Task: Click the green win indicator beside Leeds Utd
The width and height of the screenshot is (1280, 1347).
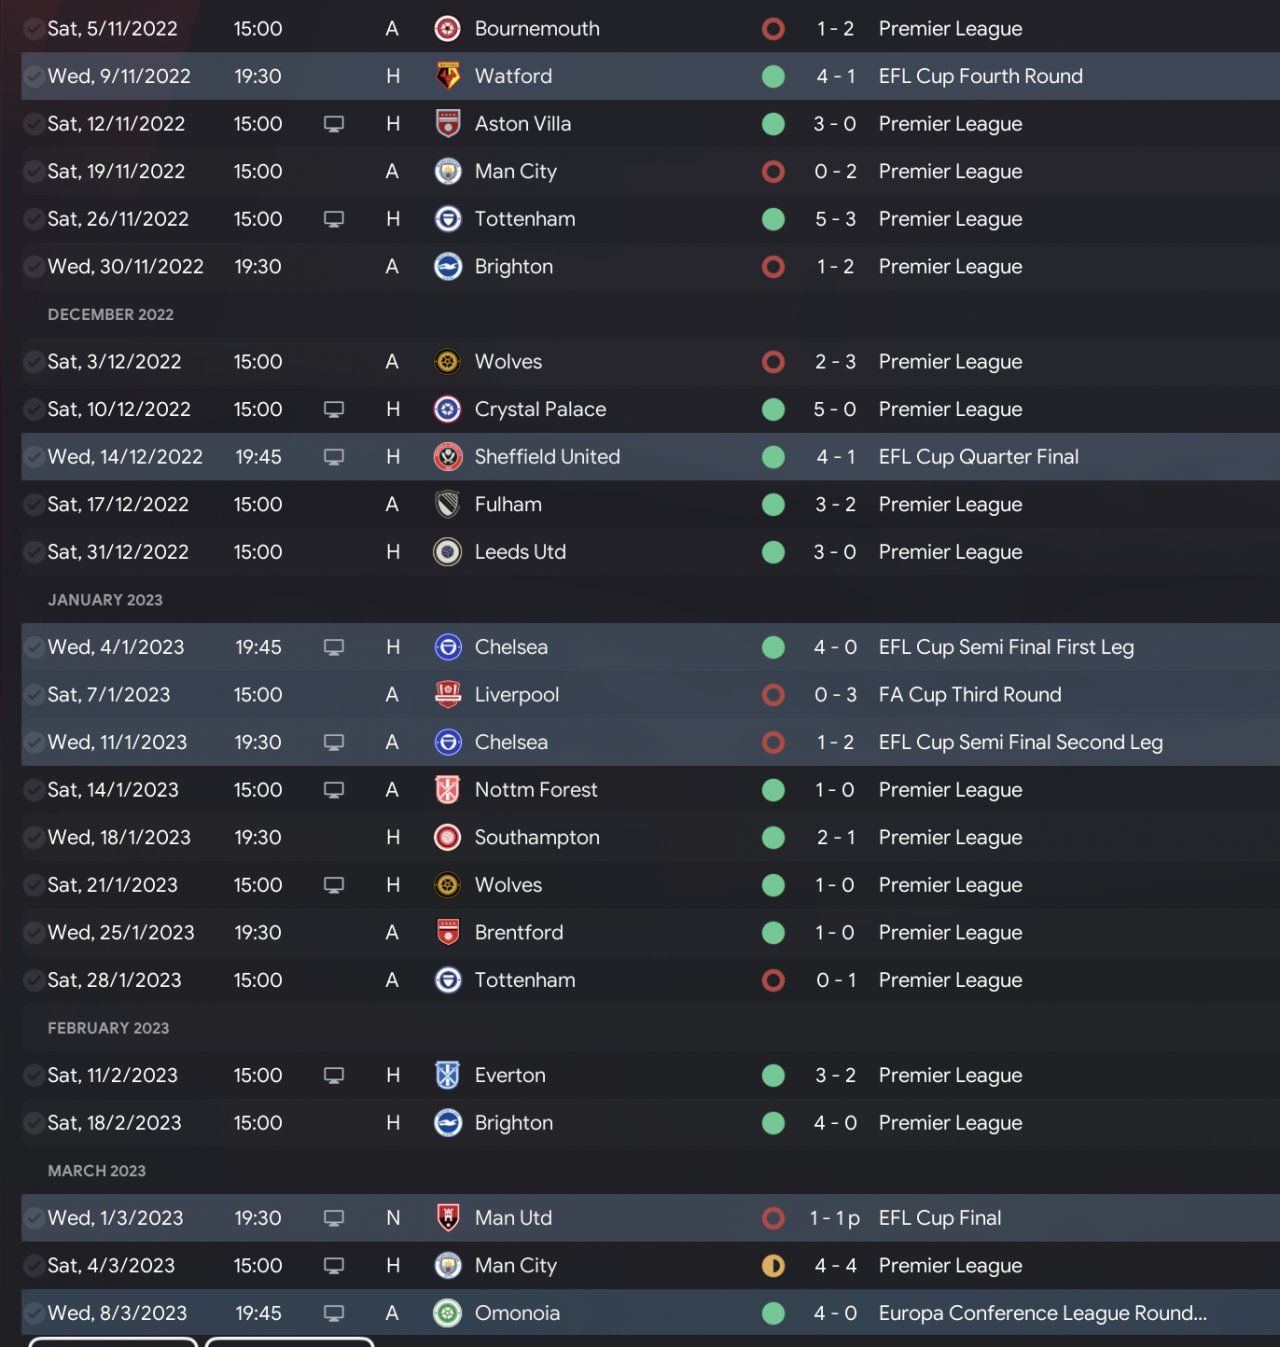Action: (x=773, y=552)
